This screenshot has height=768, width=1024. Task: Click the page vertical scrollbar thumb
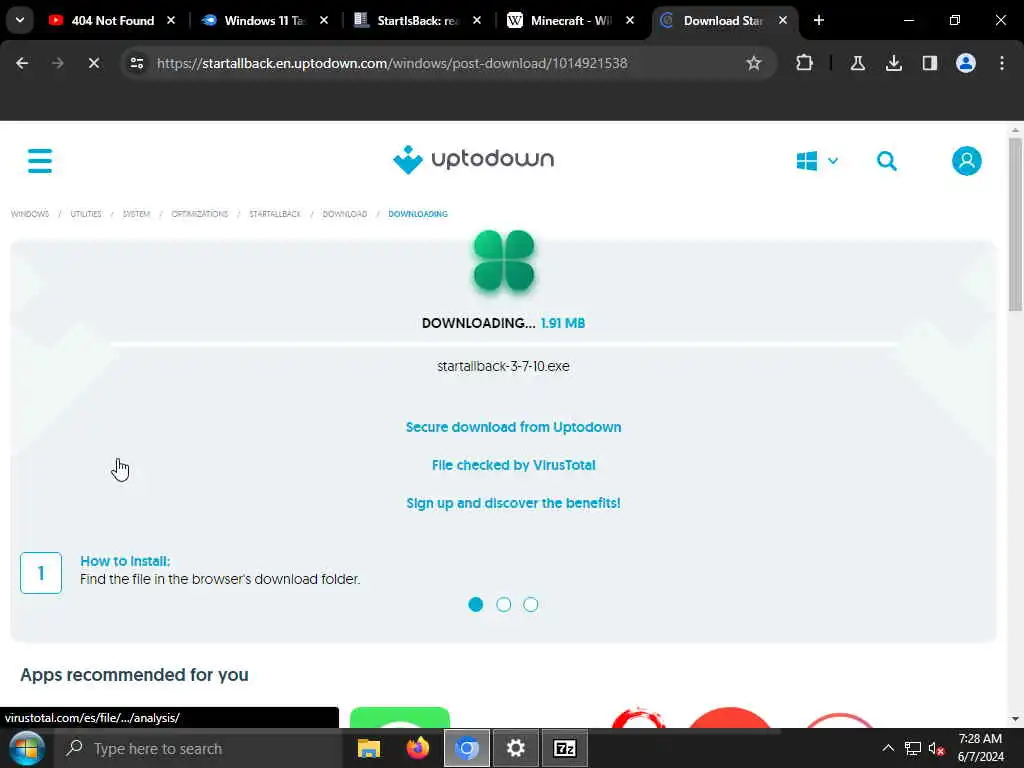pyautogui.click(x=1015, y=224)
